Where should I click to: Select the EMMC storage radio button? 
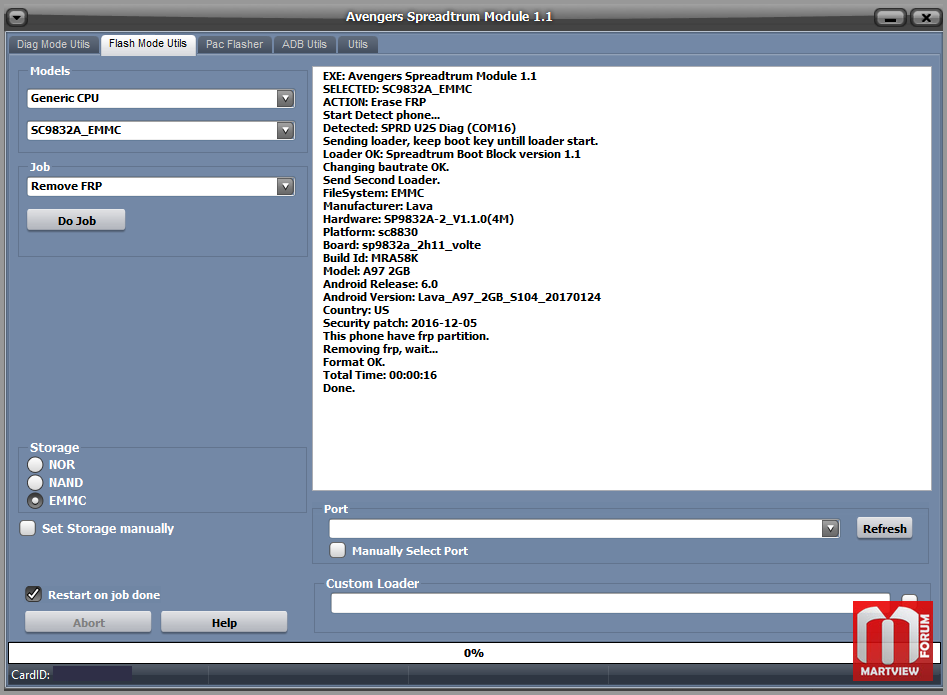[36, 501]
